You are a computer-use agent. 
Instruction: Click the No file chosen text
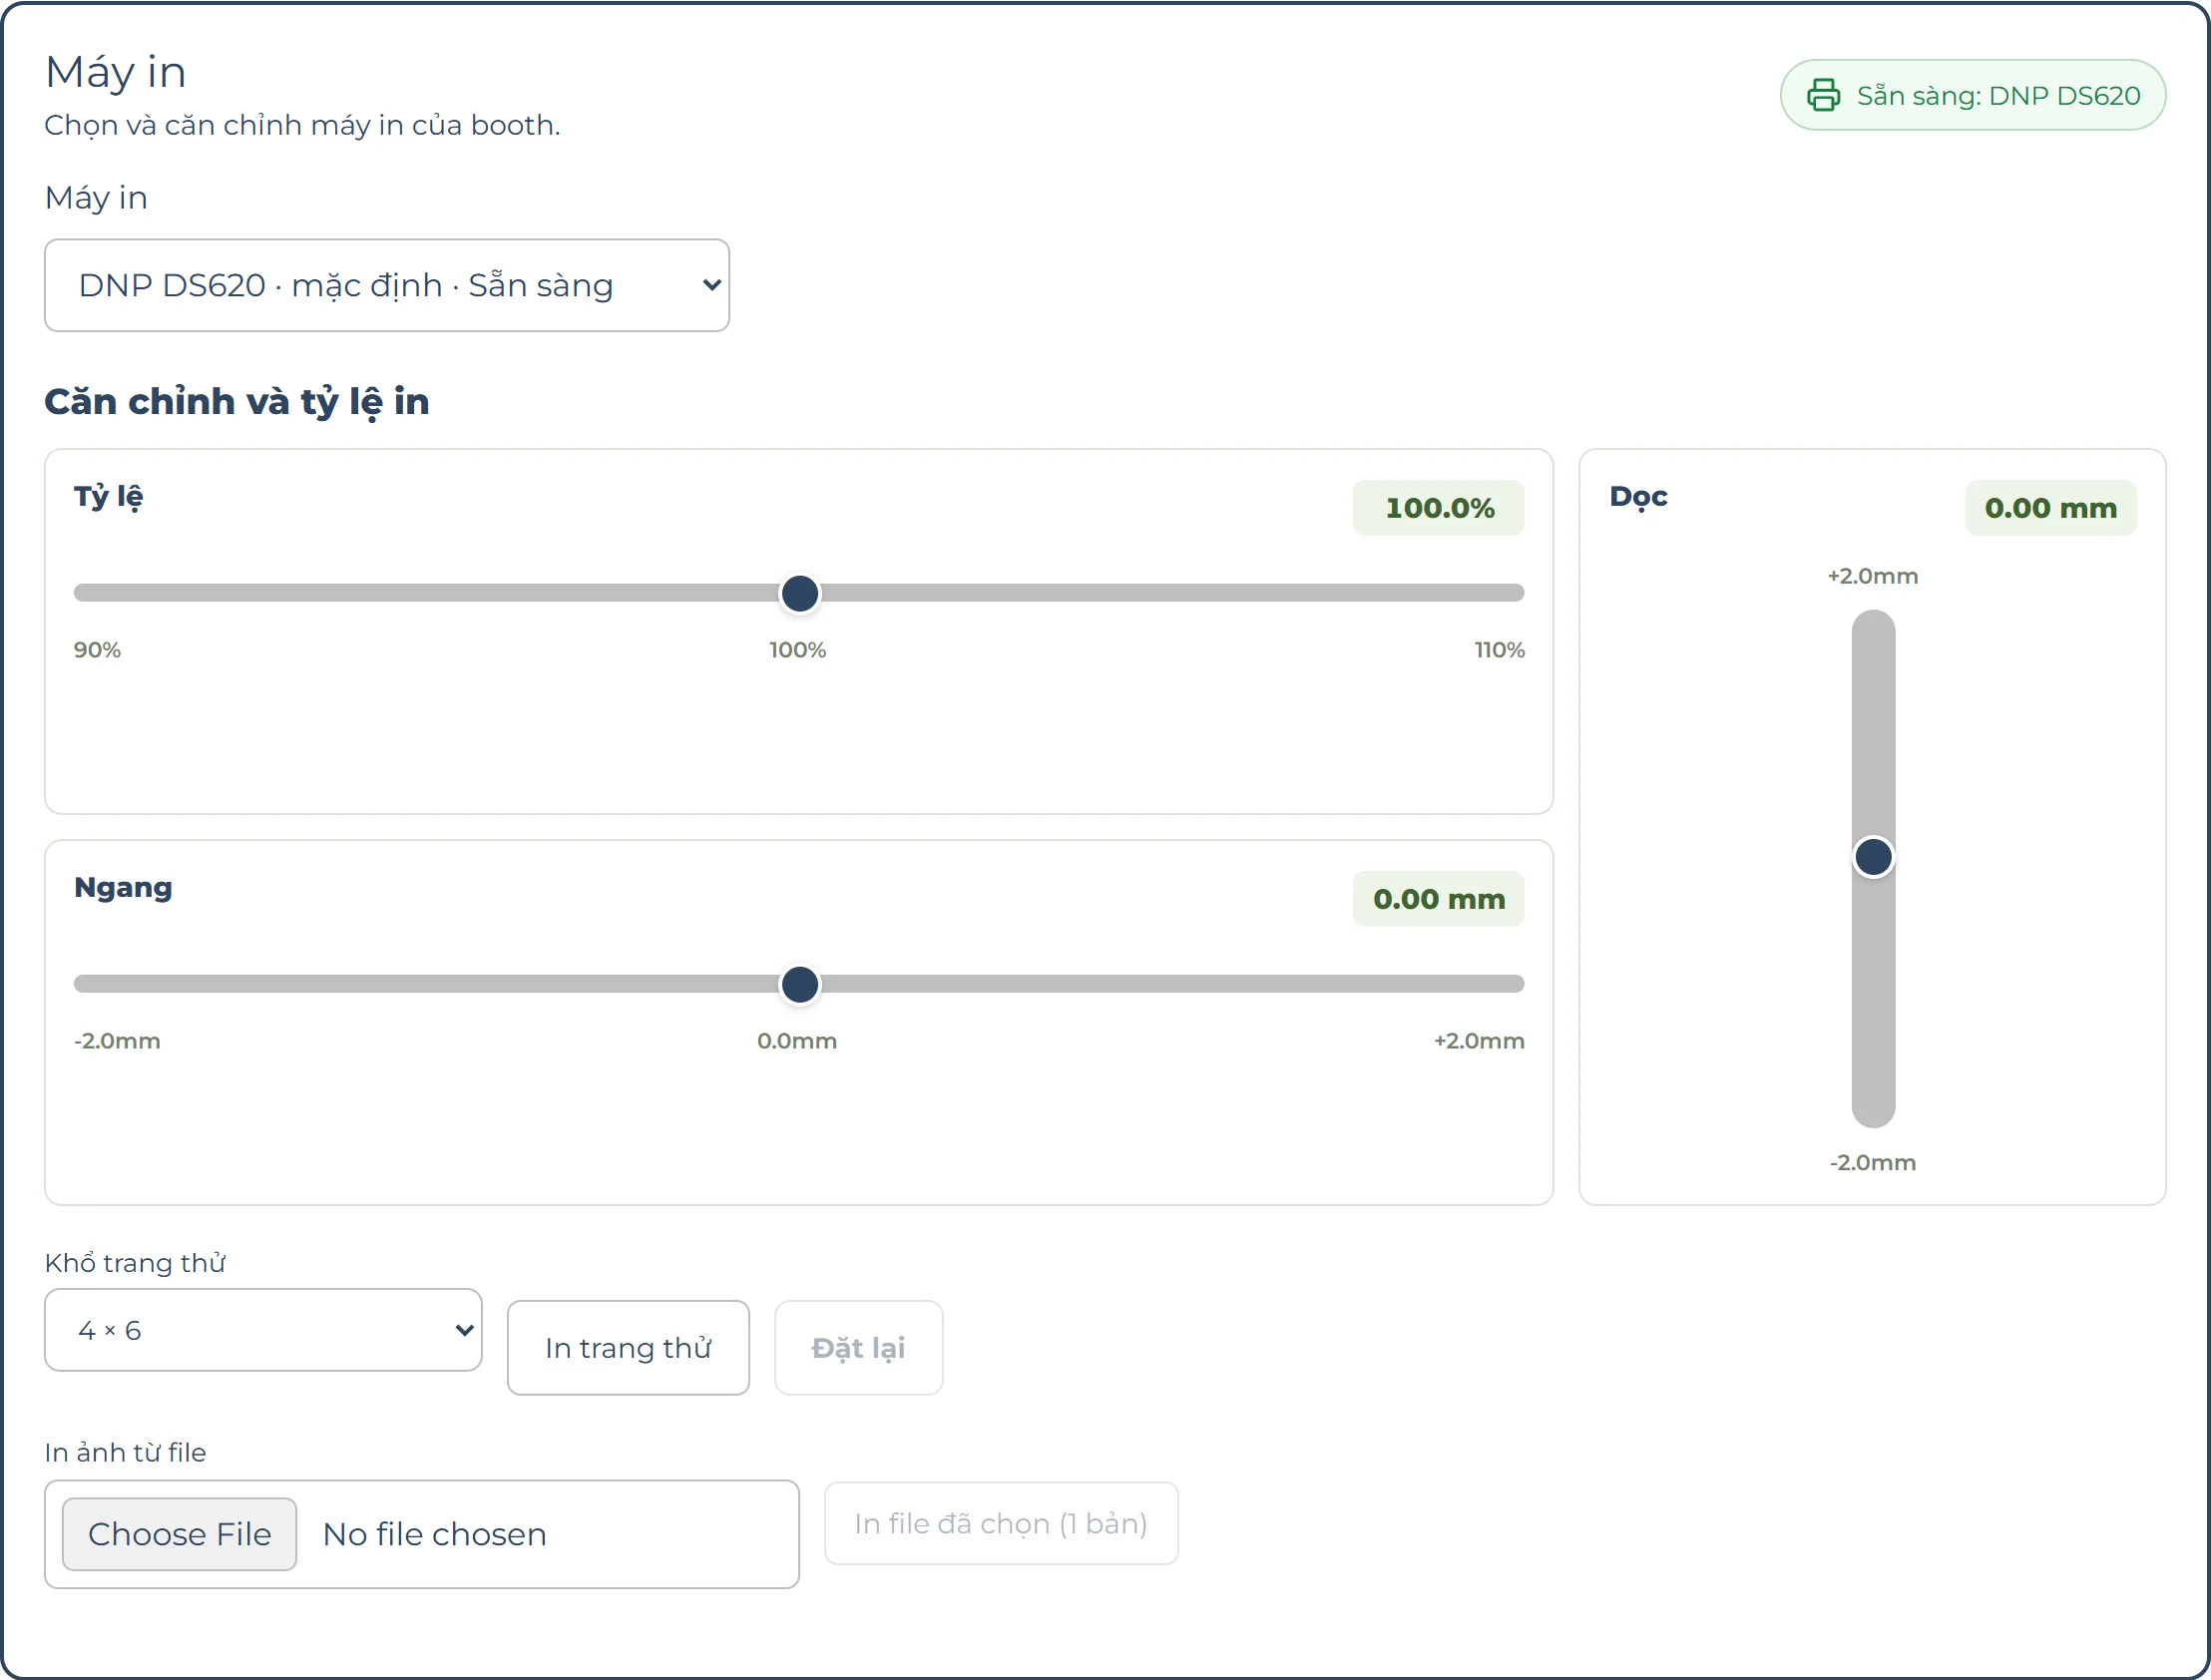click(x=435, y=1534)
